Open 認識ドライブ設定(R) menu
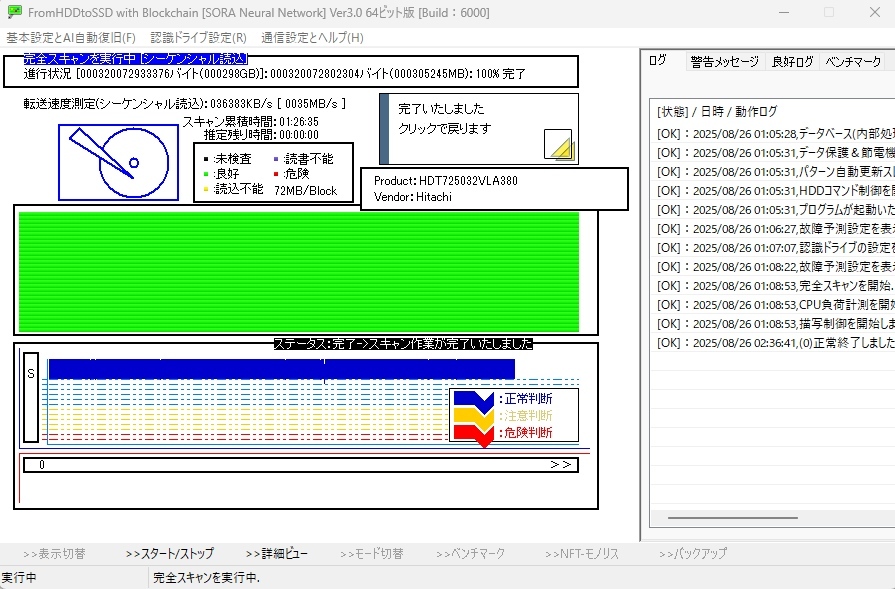This screenshot has width=895, height=589. pos(199,38)
